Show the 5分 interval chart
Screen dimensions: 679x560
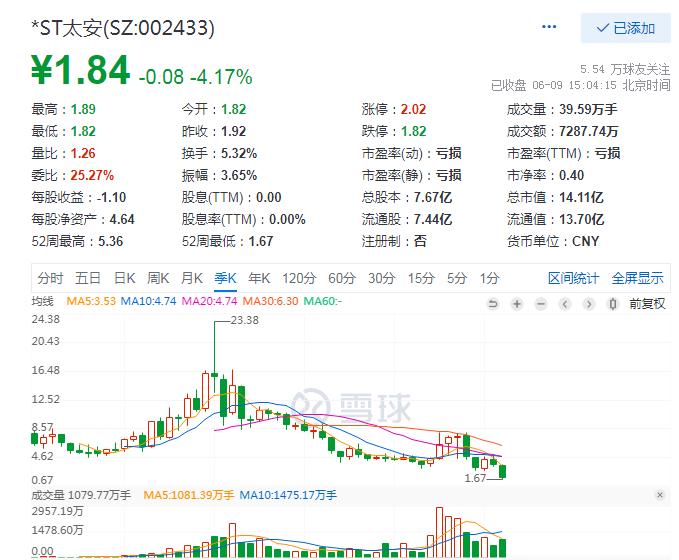457,278
